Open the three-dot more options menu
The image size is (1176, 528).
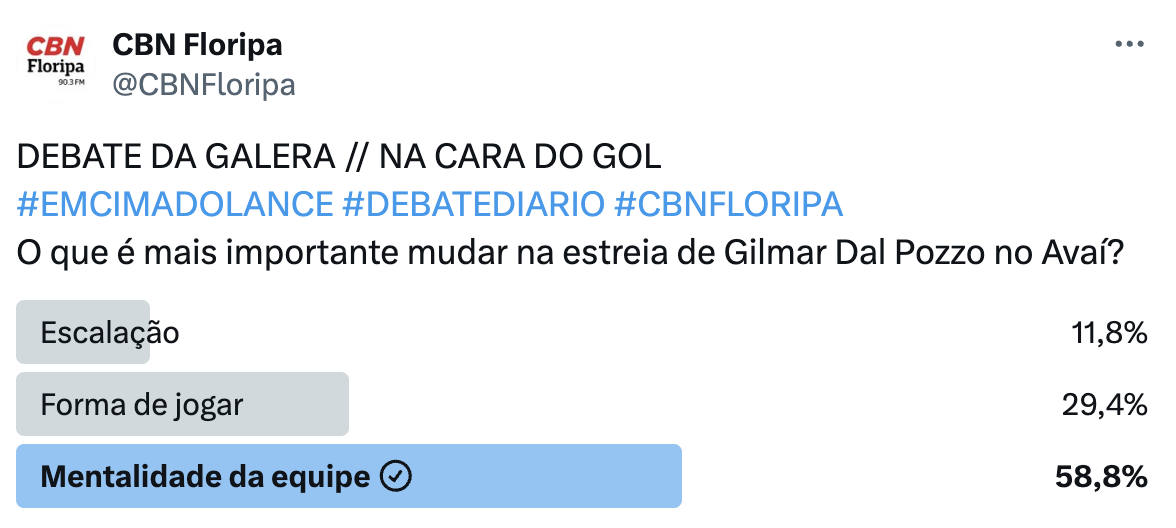click(1129, 45)
